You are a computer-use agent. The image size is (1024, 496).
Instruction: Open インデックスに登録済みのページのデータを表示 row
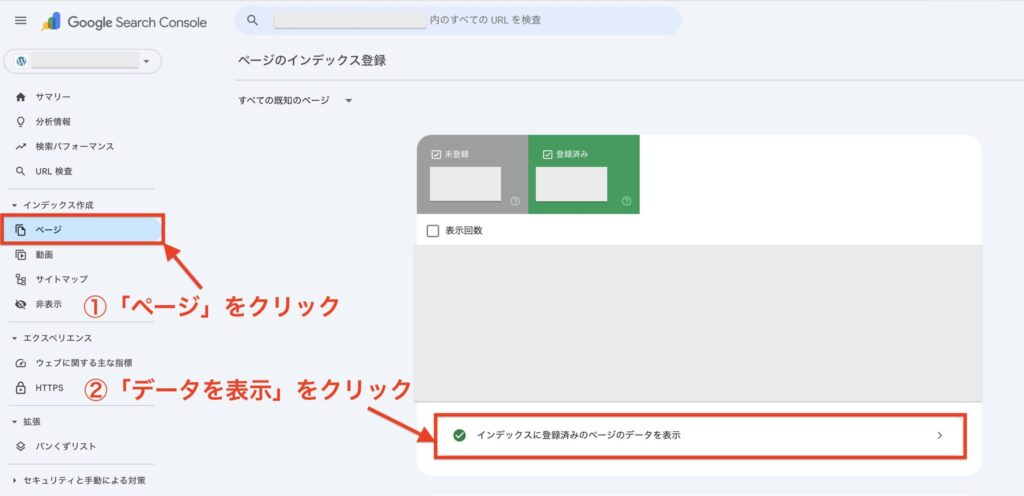click(700, 436)
